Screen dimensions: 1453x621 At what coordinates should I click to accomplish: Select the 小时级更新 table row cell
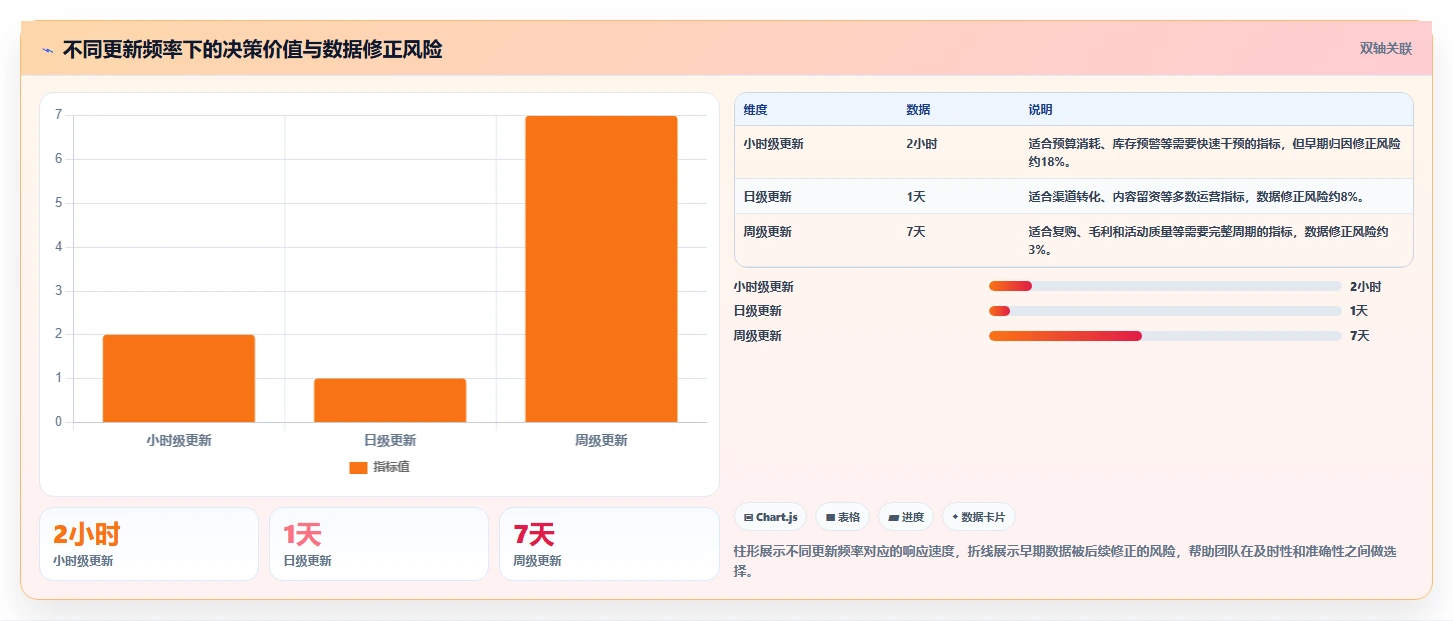pyautogui.click(x=773, y=144)
